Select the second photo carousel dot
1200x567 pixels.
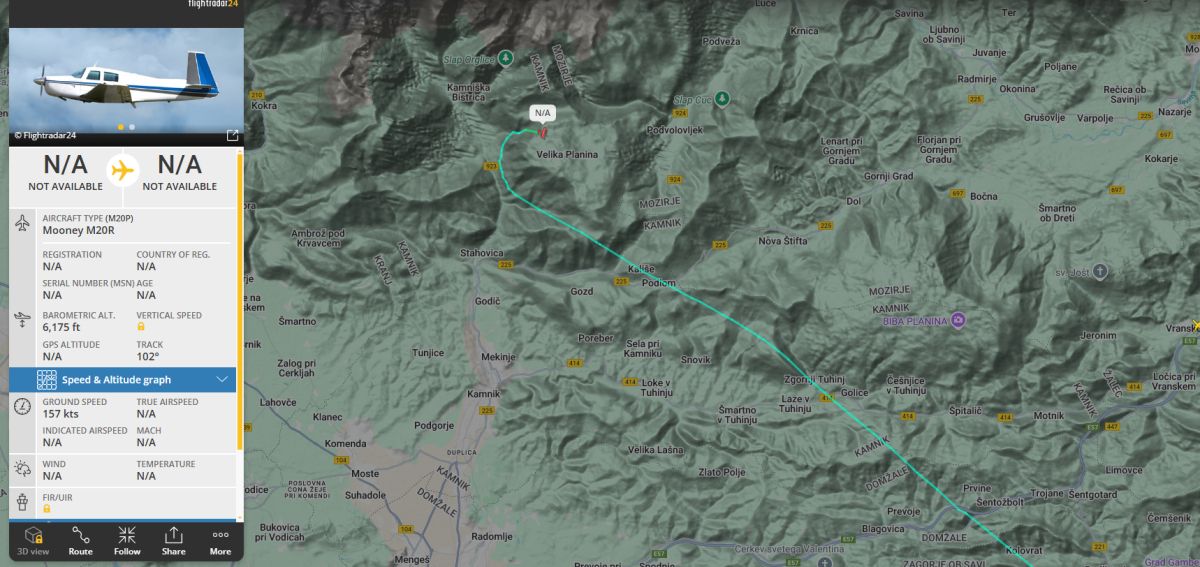point(132,127)
